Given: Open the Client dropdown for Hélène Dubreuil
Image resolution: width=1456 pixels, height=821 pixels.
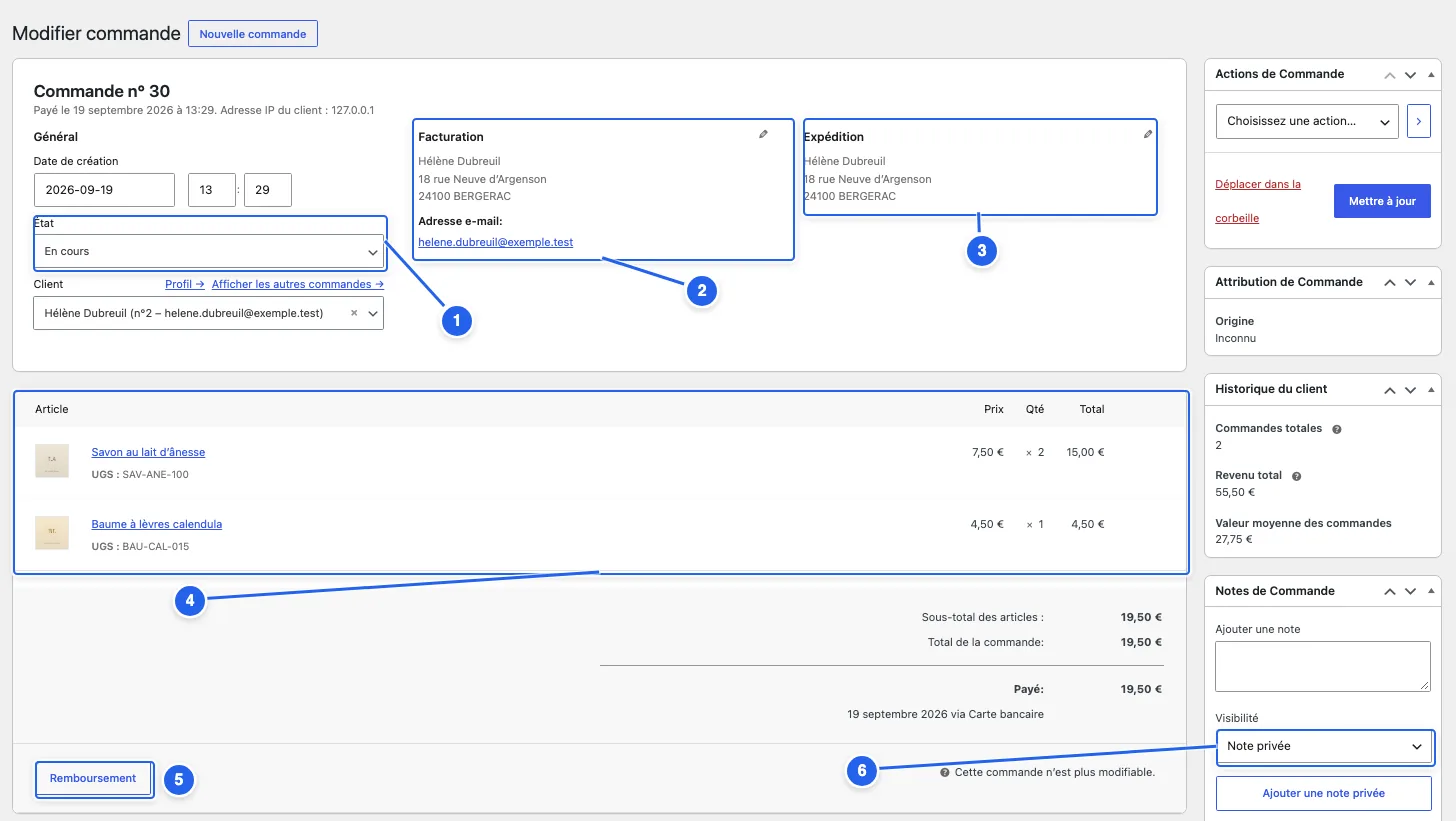Looking at the screenshot, I should pyautogui.click(x=209, y=313).
